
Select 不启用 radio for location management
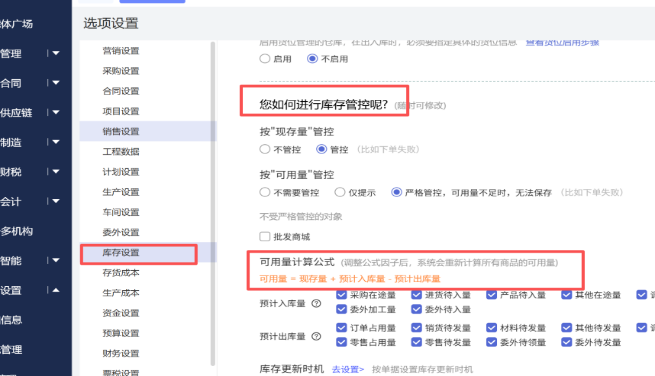[x=312, y=58]
